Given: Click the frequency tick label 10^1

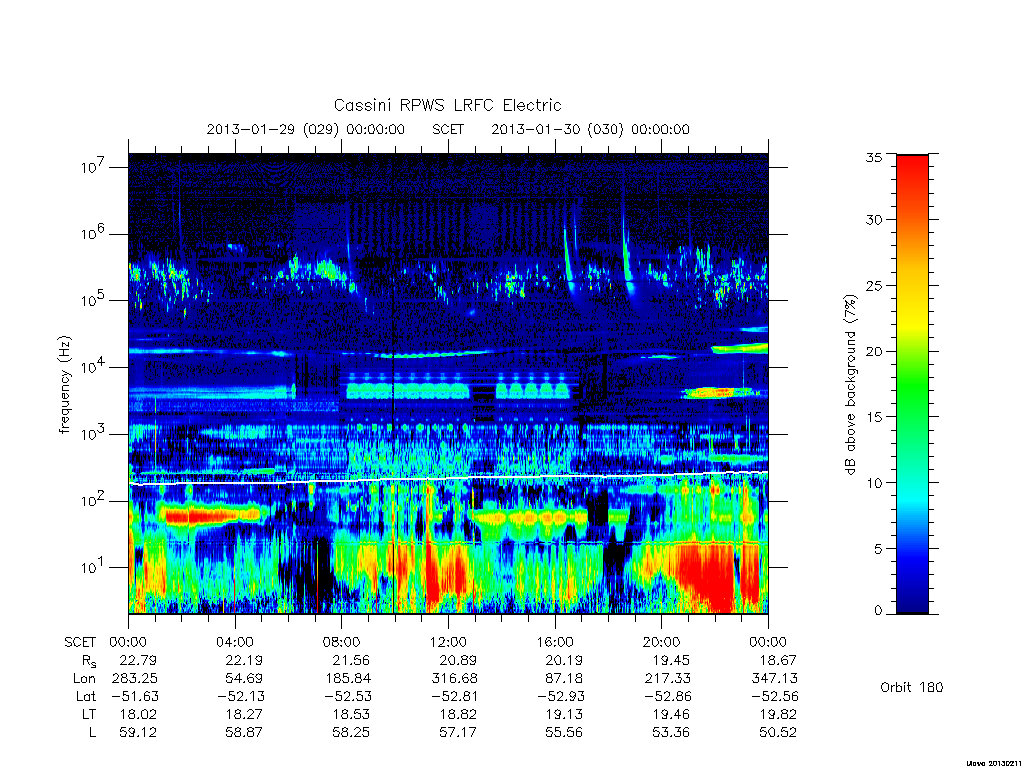Looking at the screenshot, I should [93, 568].
